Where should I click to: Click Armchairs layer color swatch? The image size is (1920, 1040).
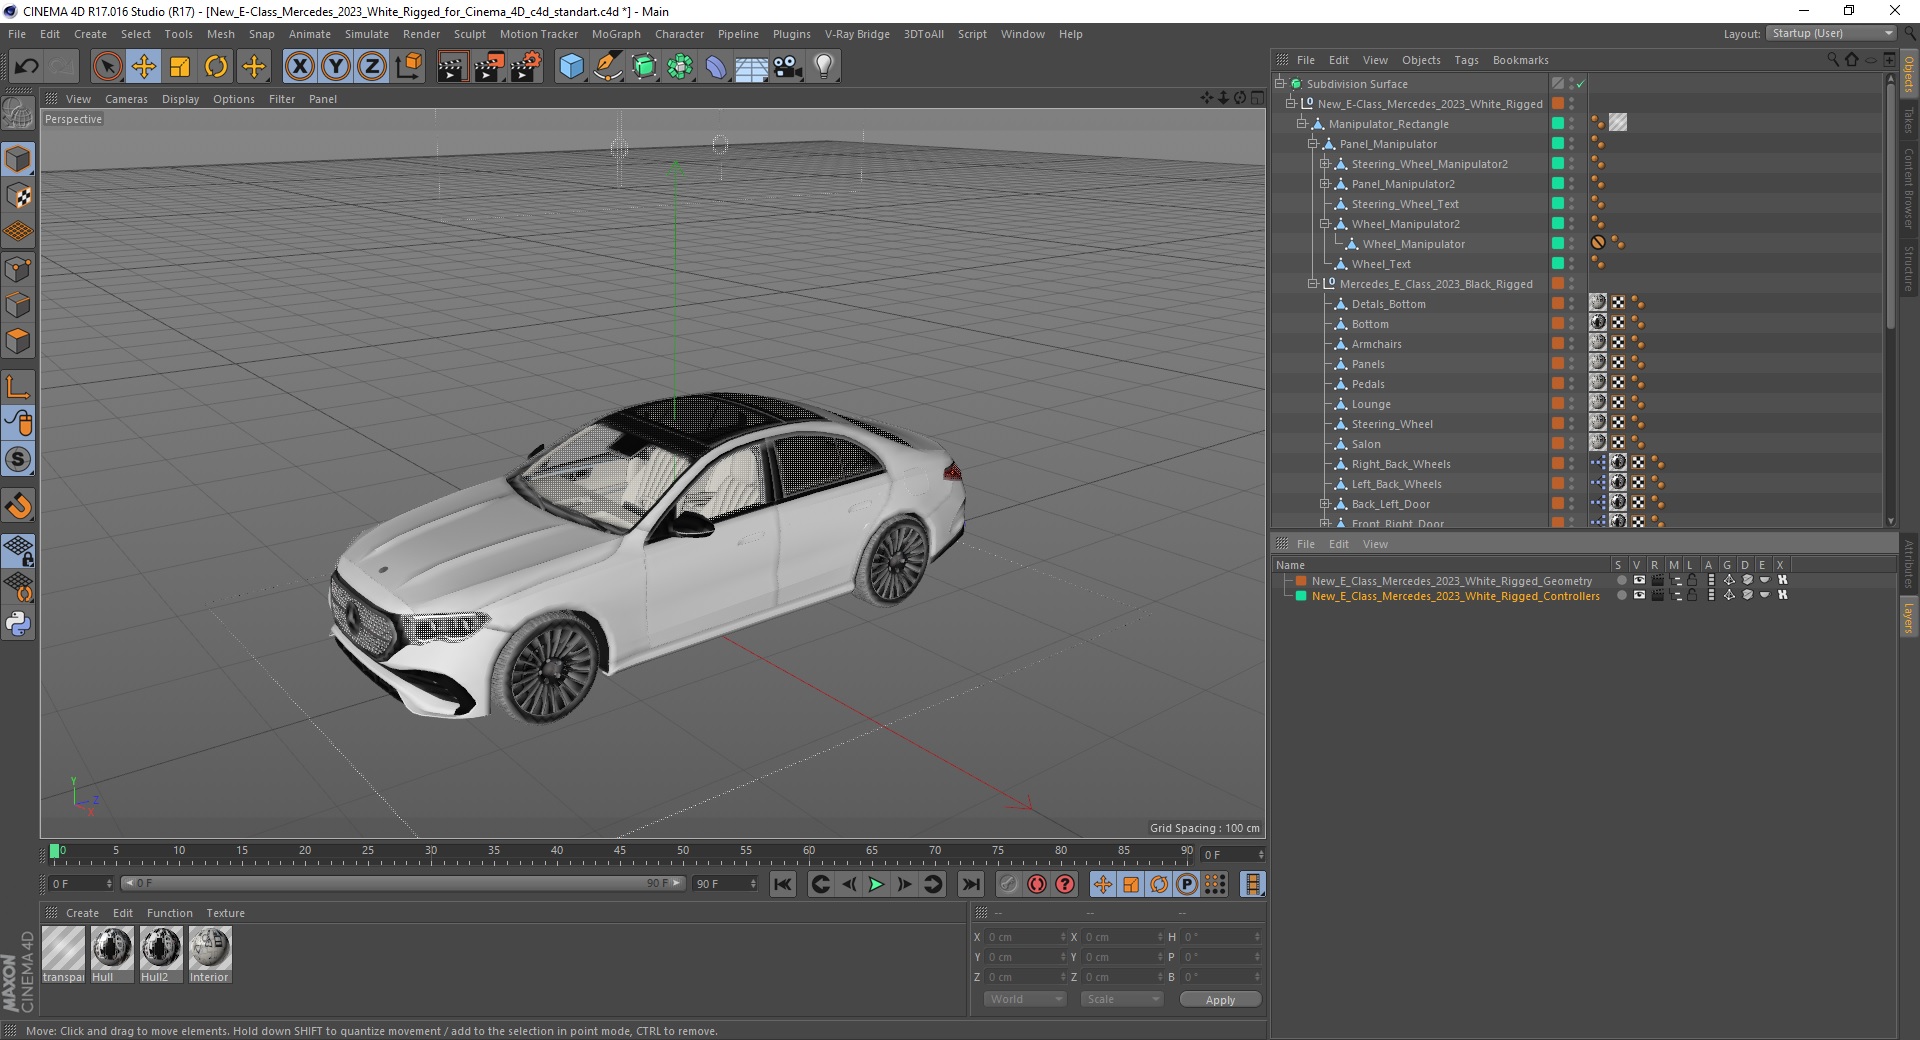[1558, 344]
